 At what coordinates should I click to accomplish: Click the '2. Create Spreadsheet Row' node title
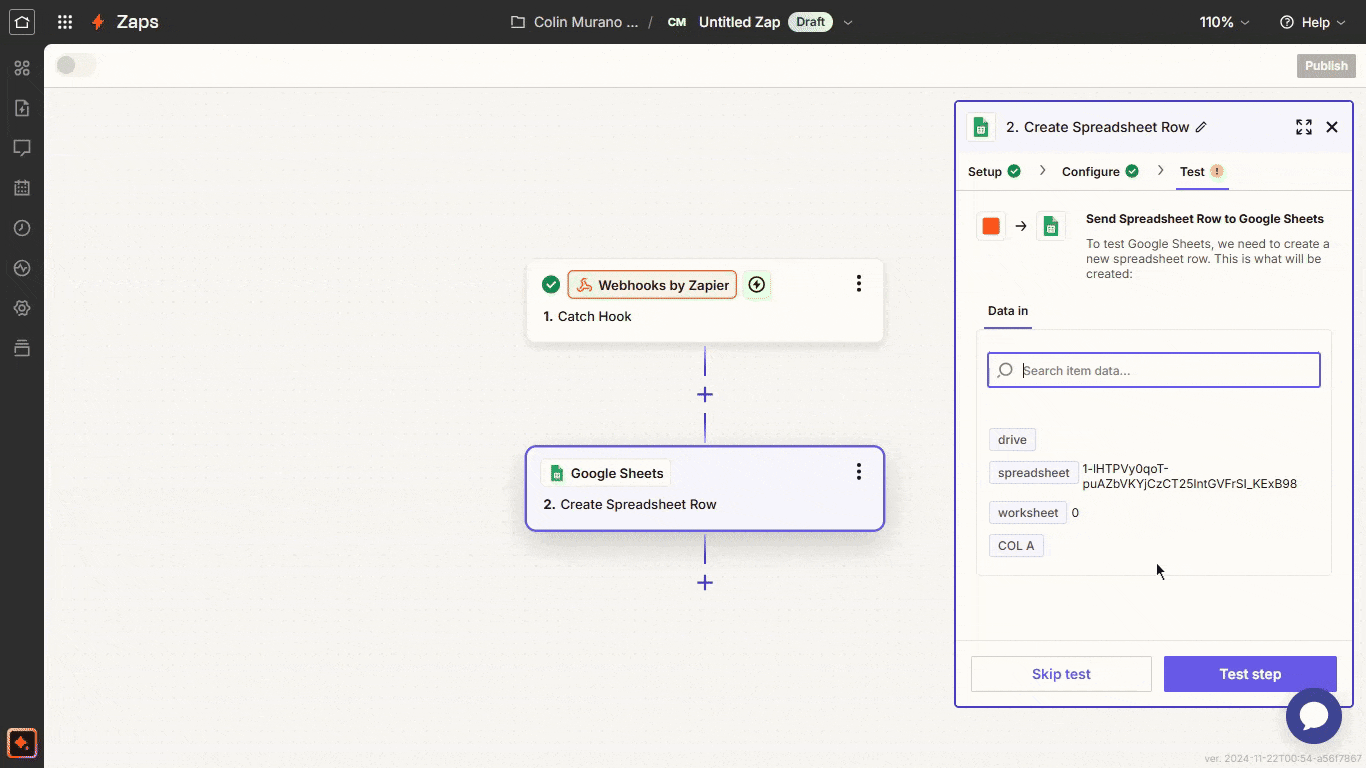coord(630,504)
